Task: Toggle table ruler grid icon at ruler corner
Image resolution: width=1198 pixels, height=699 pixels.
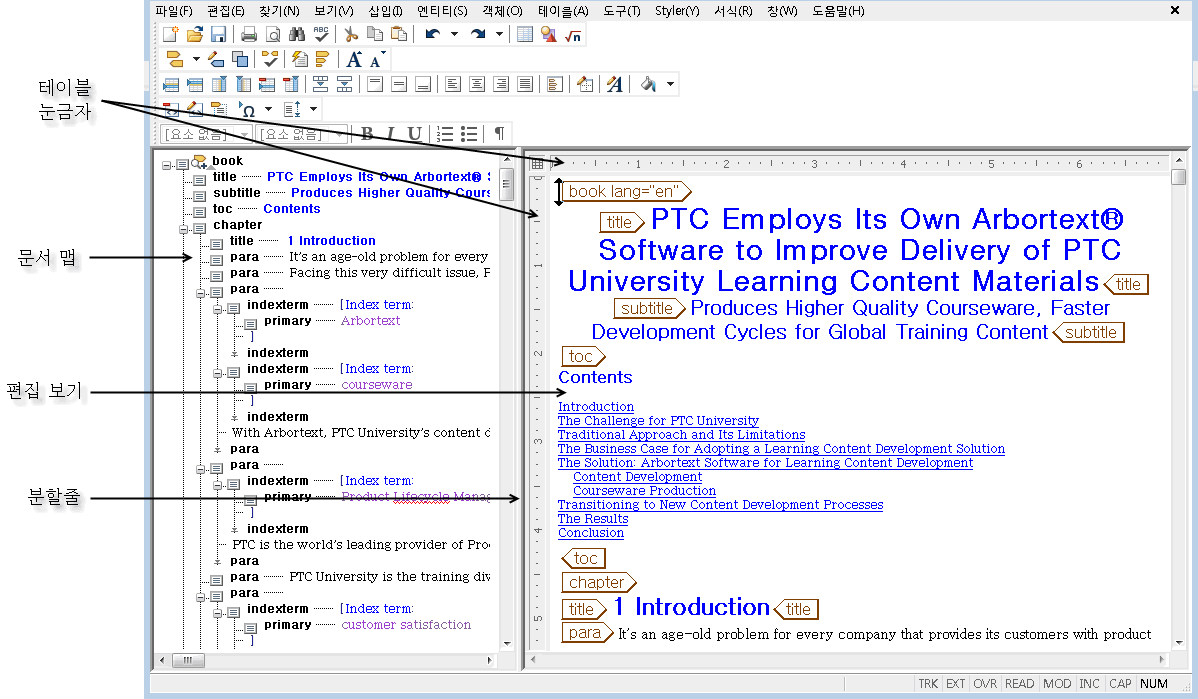Action: [537, 163]
